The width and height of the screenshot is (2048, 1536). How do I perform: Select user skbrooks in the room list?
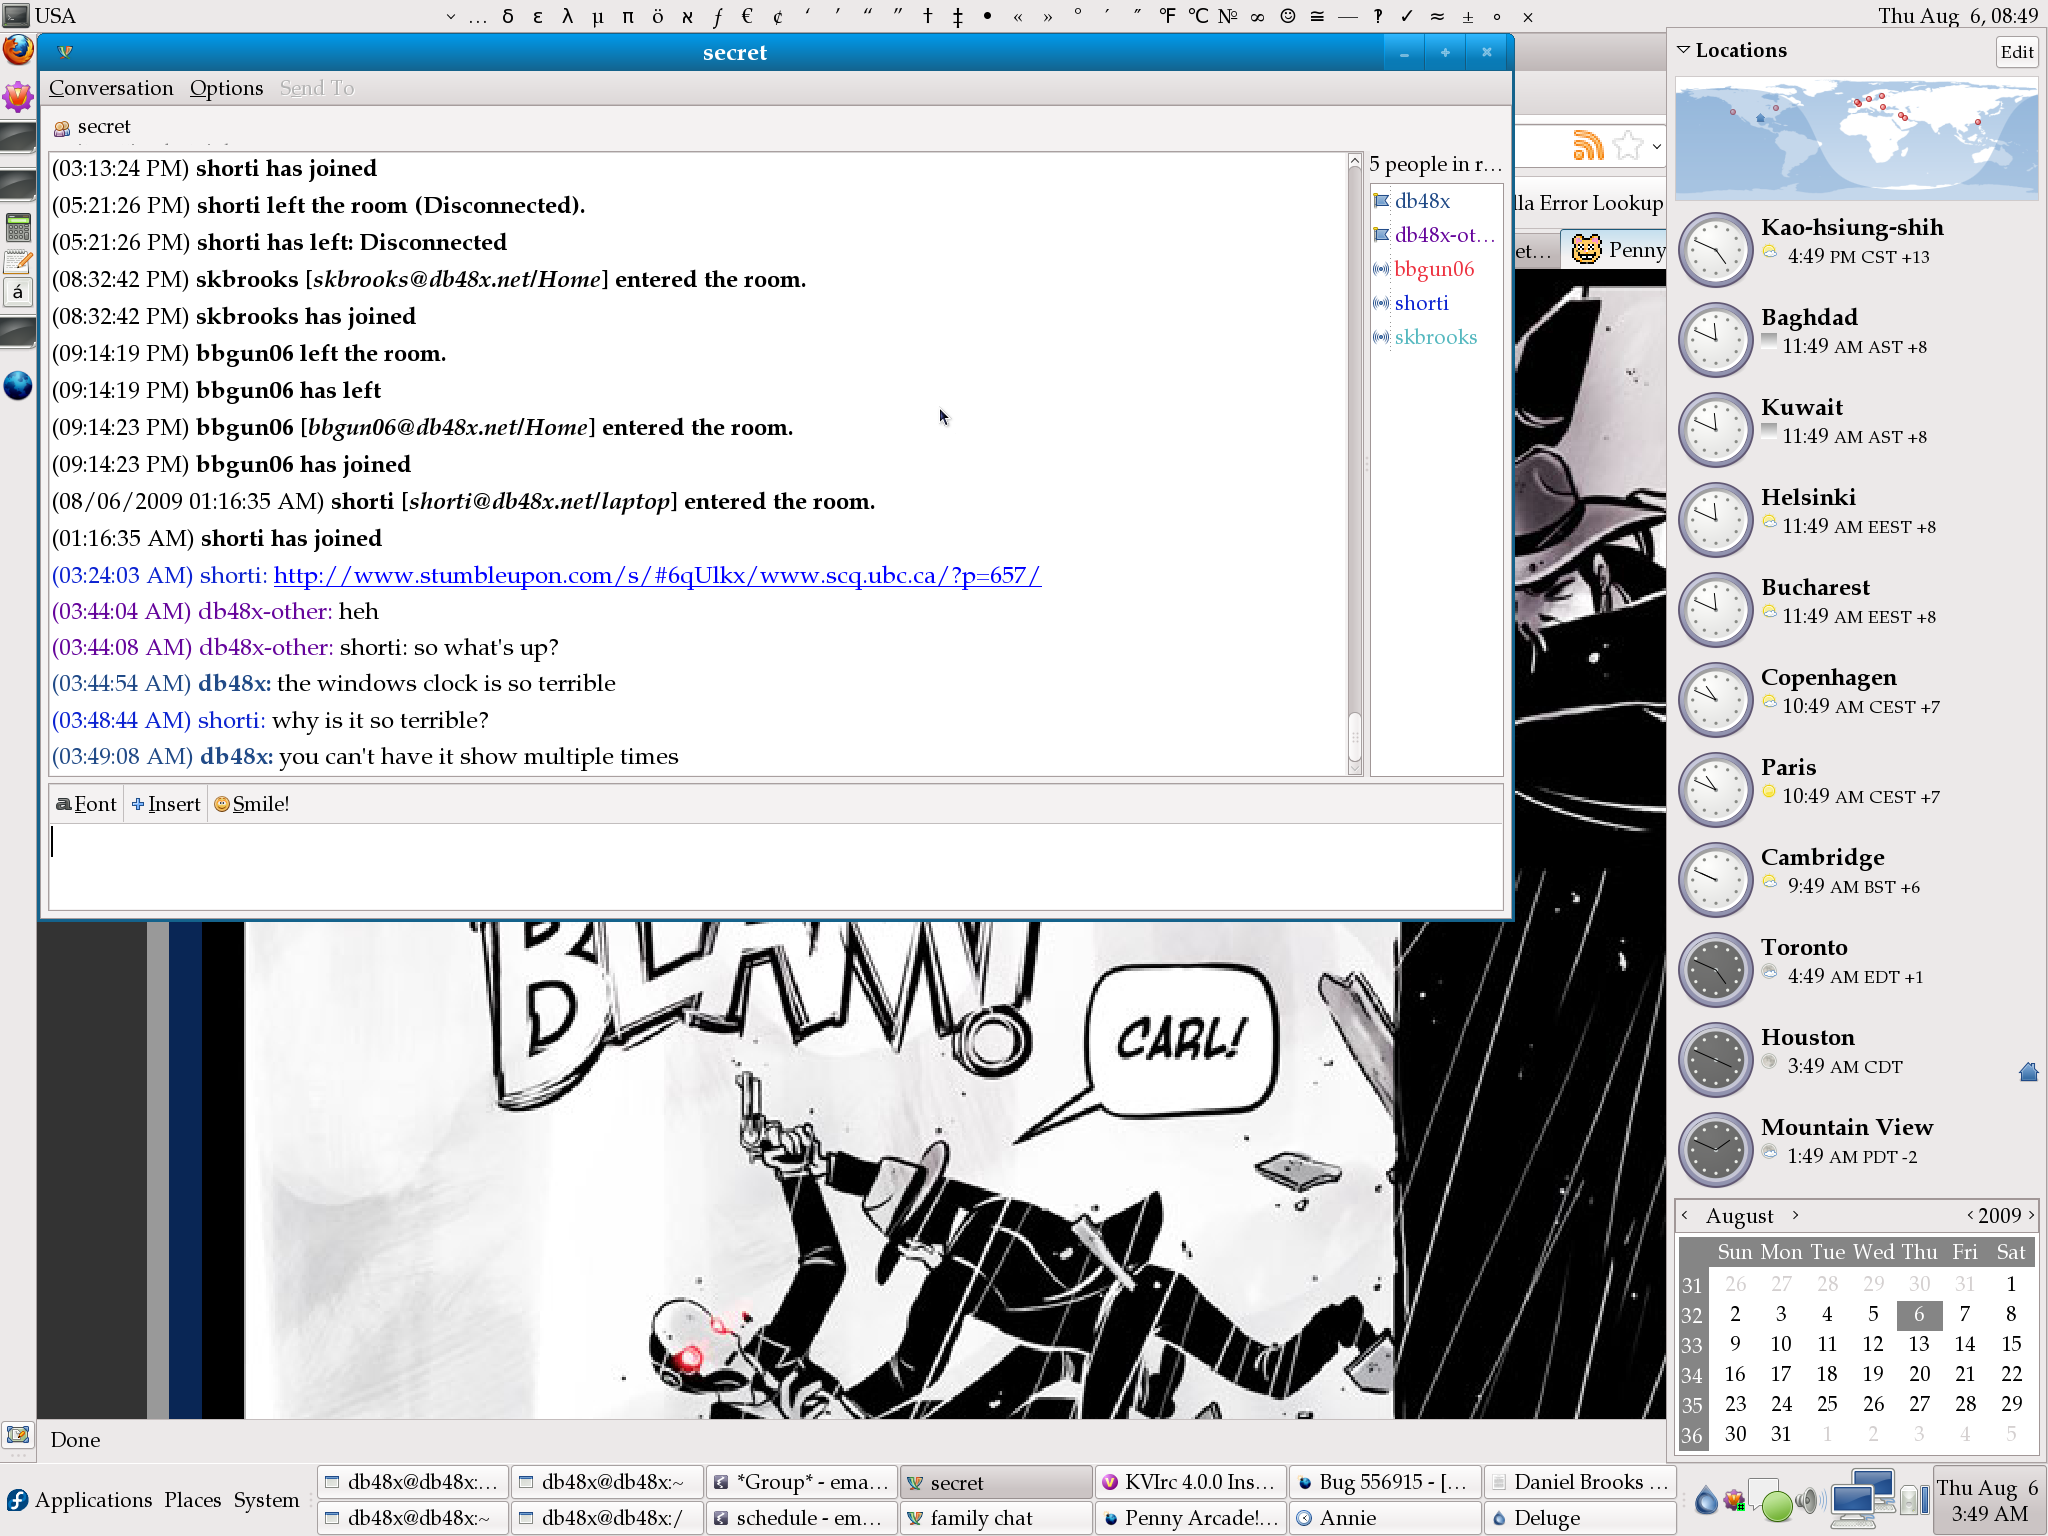pos(1435,337)
